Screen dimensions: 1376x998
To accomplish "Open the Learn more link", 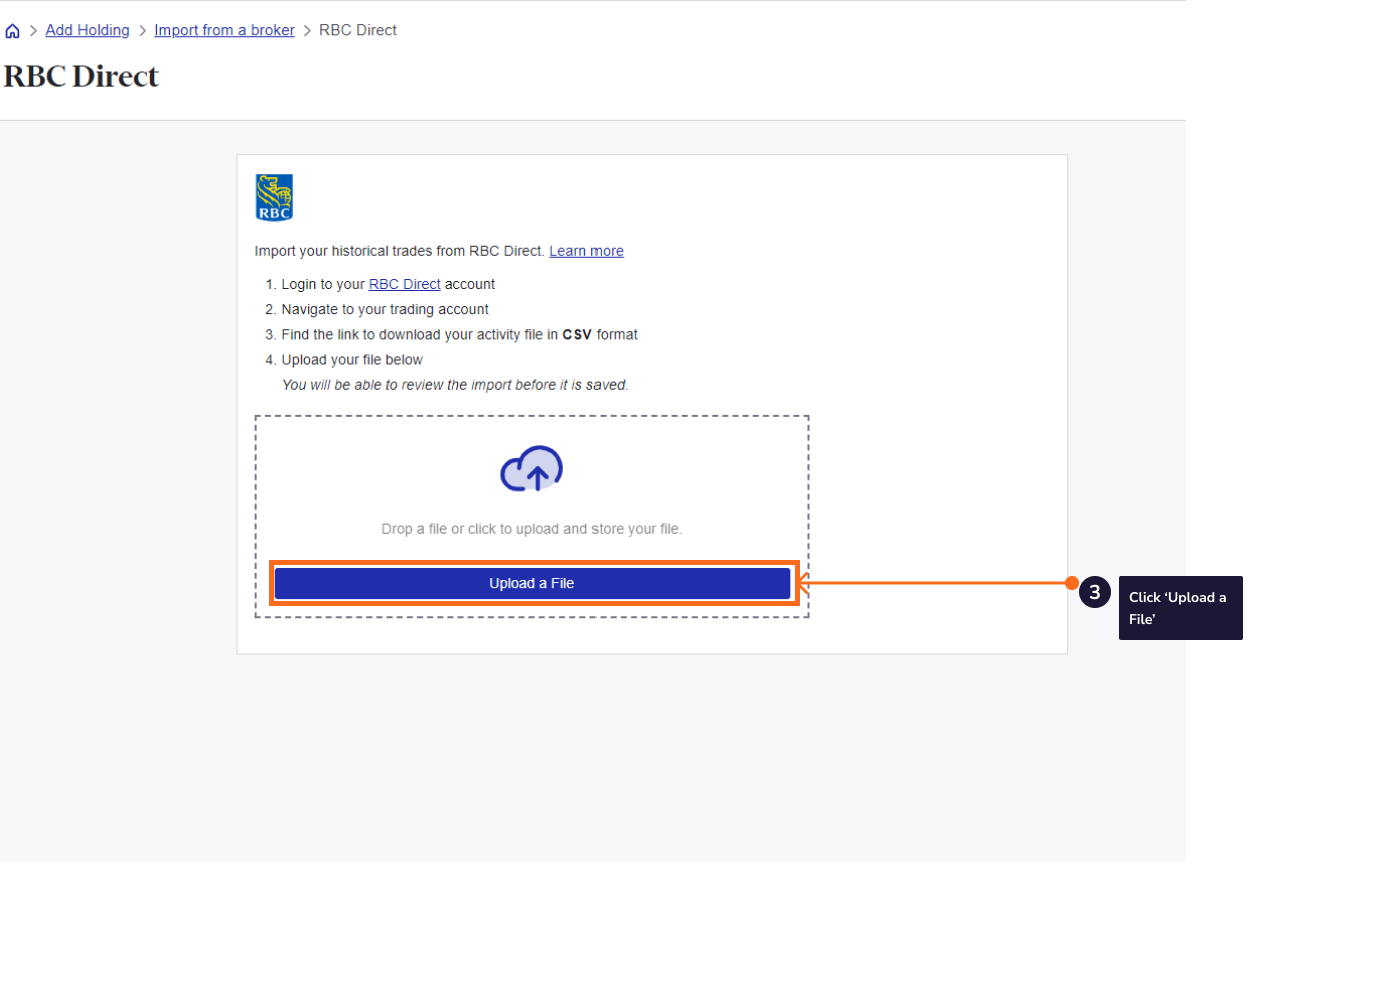I will point(586,251).
